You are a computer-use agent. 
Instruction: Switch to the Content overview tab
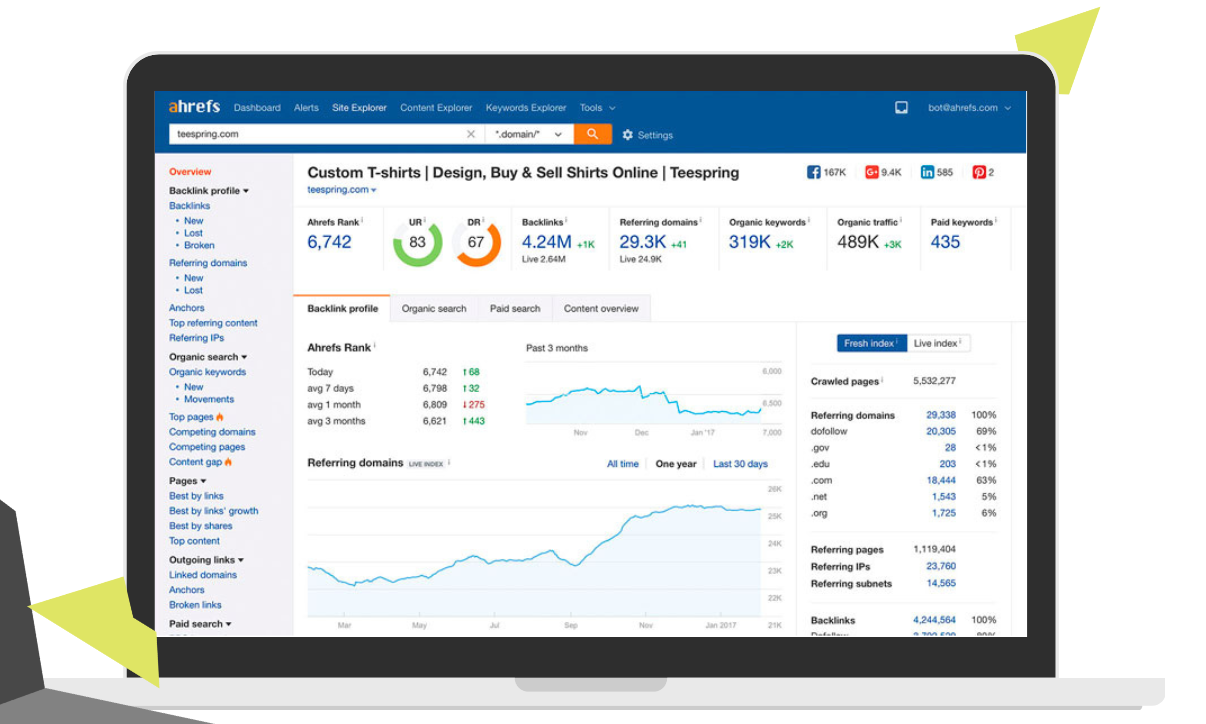coord(601,309)
